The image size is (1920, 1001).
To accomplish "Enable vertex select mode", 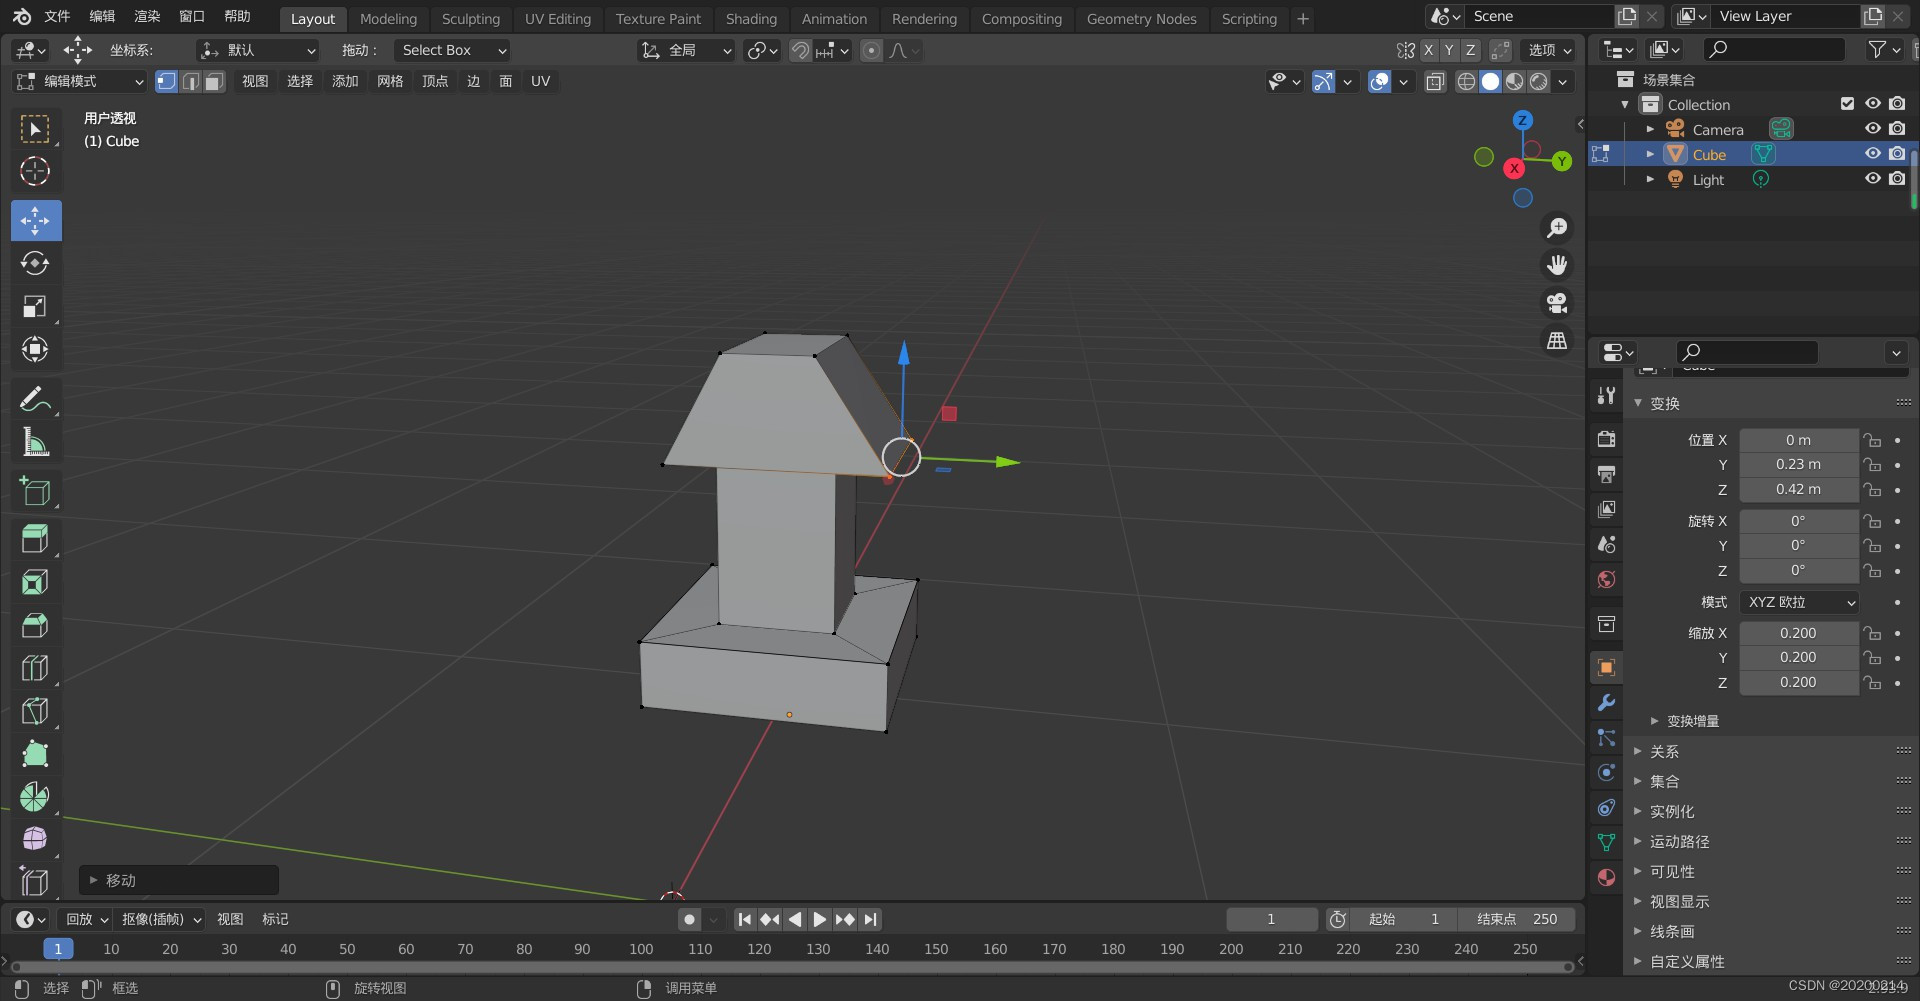I will tap(167, 81).
